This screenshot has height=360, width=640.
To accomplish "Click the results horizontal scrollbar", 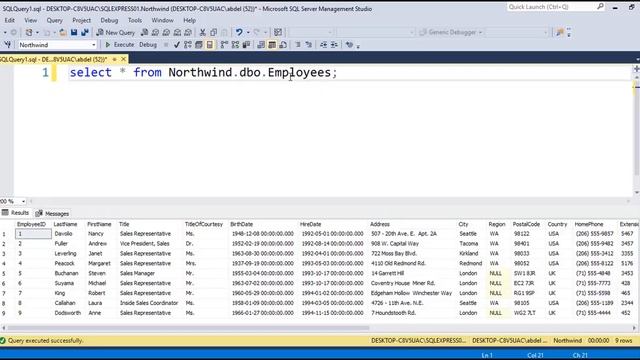I will [189, 328].
